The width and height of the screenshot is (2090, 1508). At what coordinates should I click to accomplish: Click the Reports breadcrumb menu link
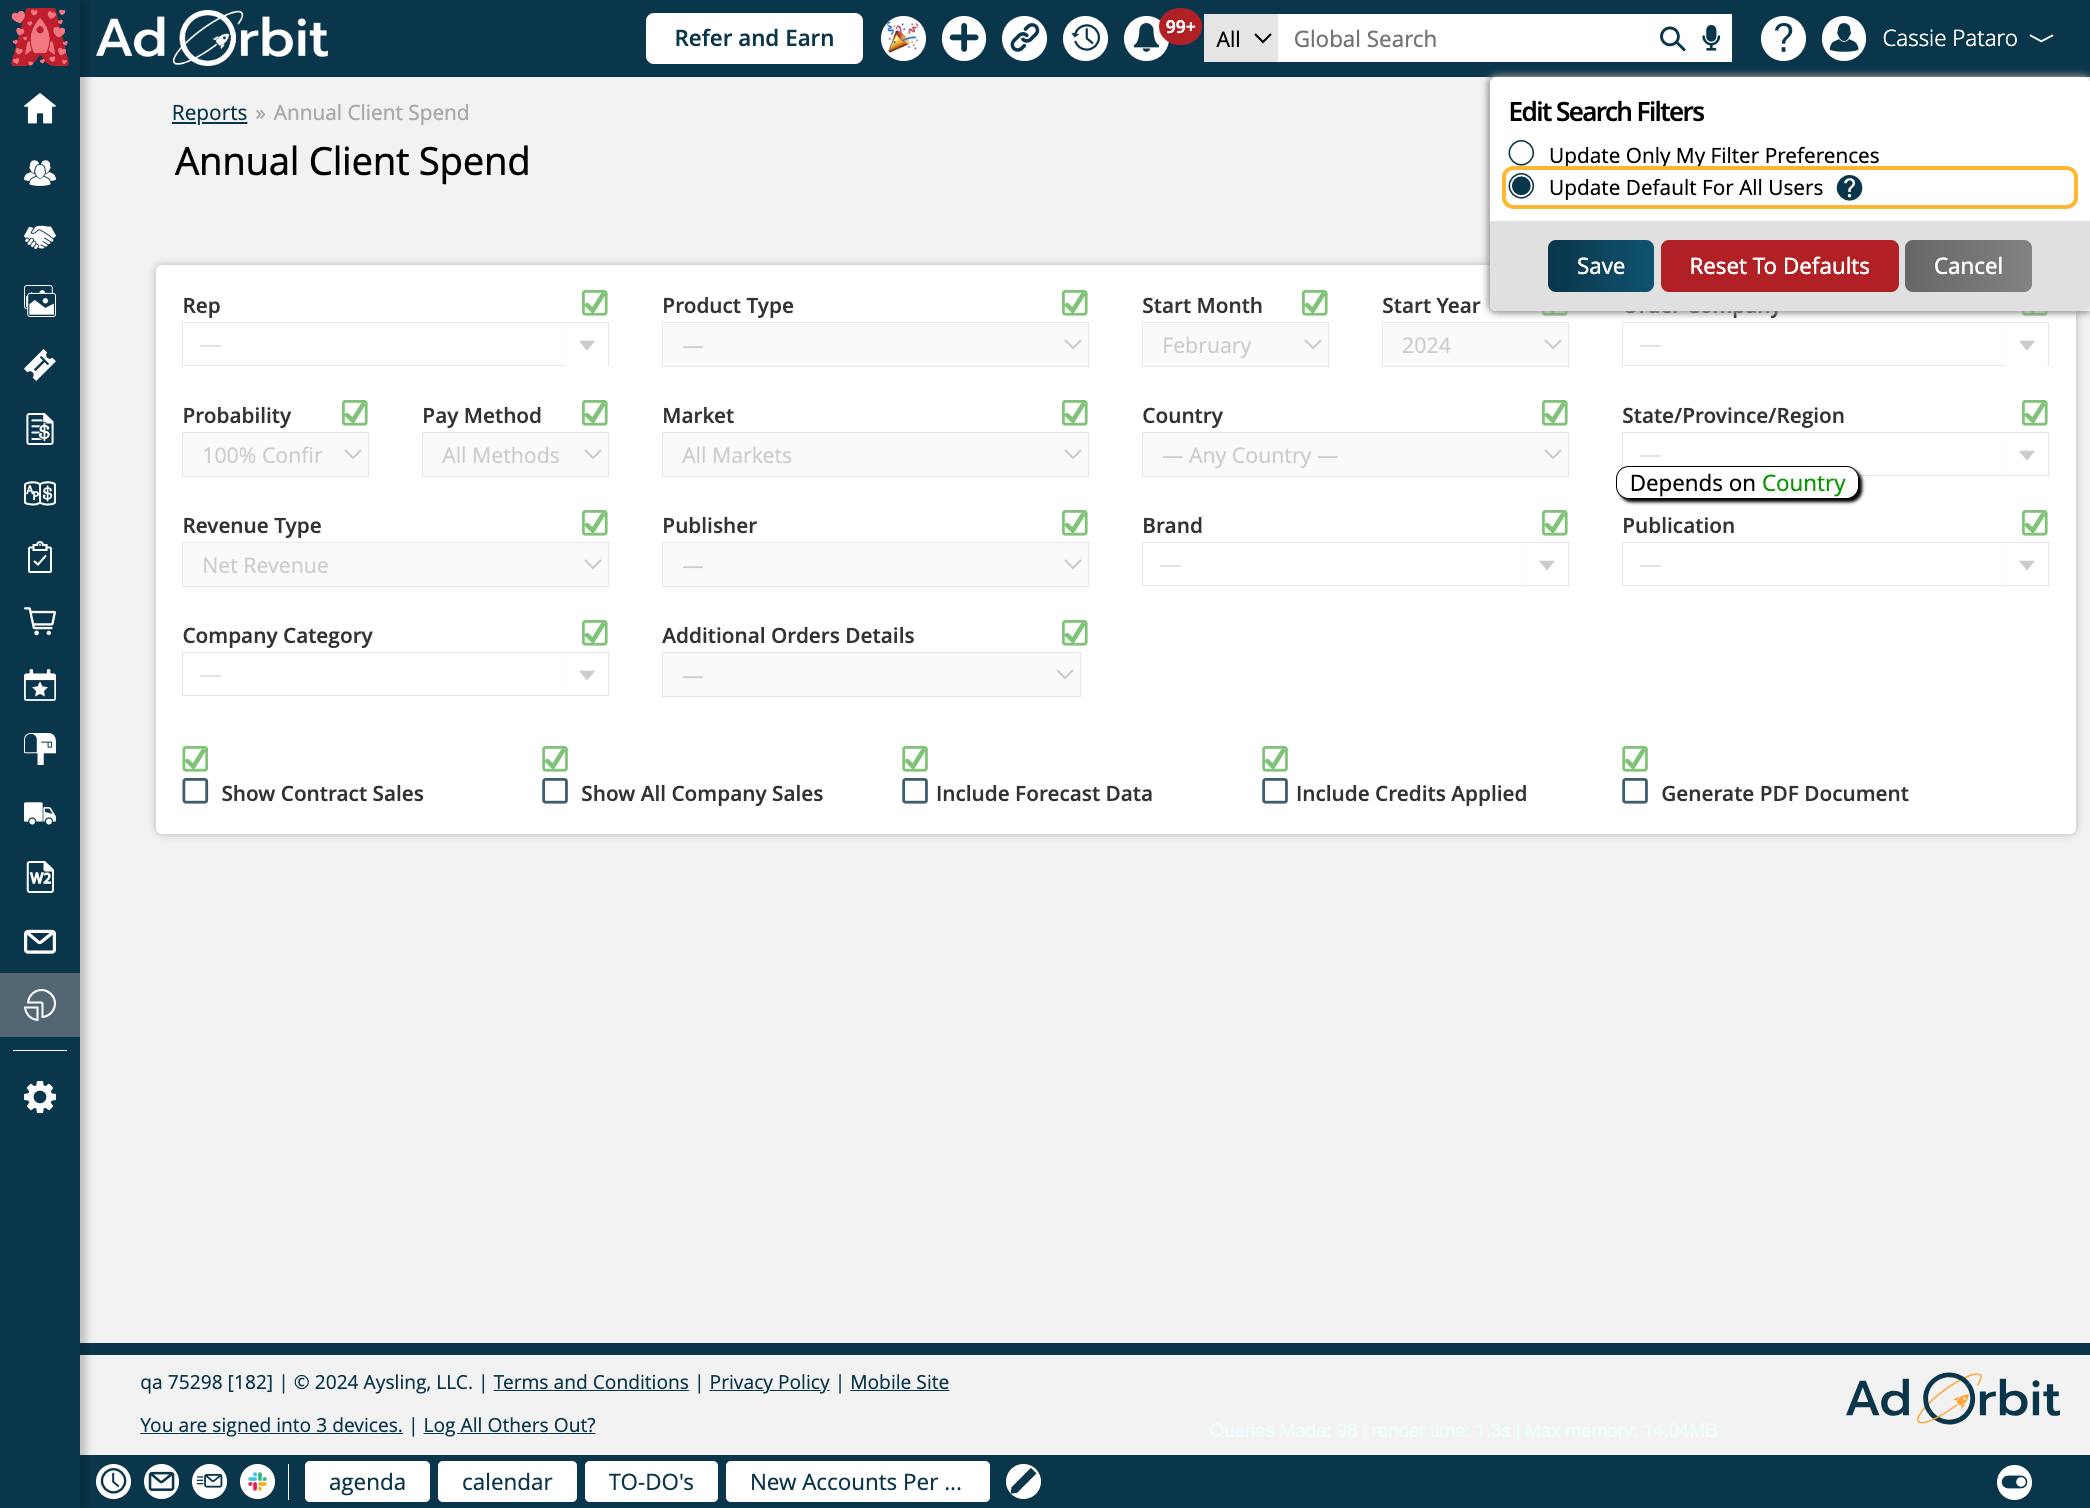pos(208,110)
